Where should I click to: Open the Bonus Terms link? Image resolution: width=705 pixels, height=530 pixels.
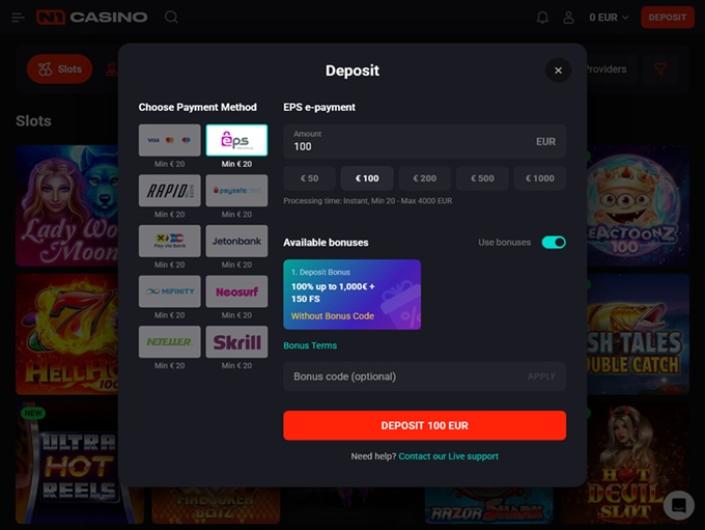click(x=310, y=345)
